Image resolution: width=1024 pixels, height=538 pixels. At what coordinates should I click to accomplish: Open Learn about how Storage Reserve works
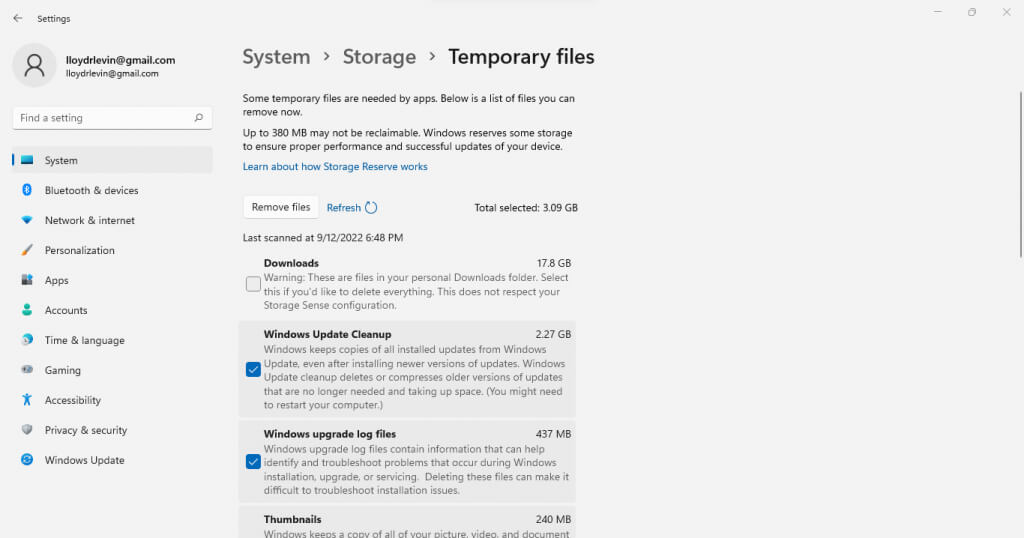335,167
